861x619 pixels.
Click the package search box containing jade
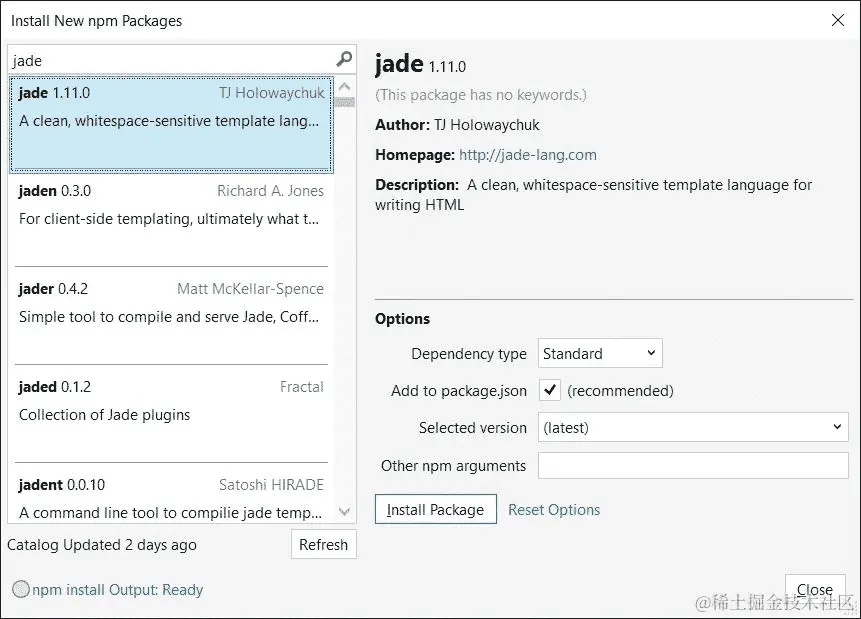170,60
